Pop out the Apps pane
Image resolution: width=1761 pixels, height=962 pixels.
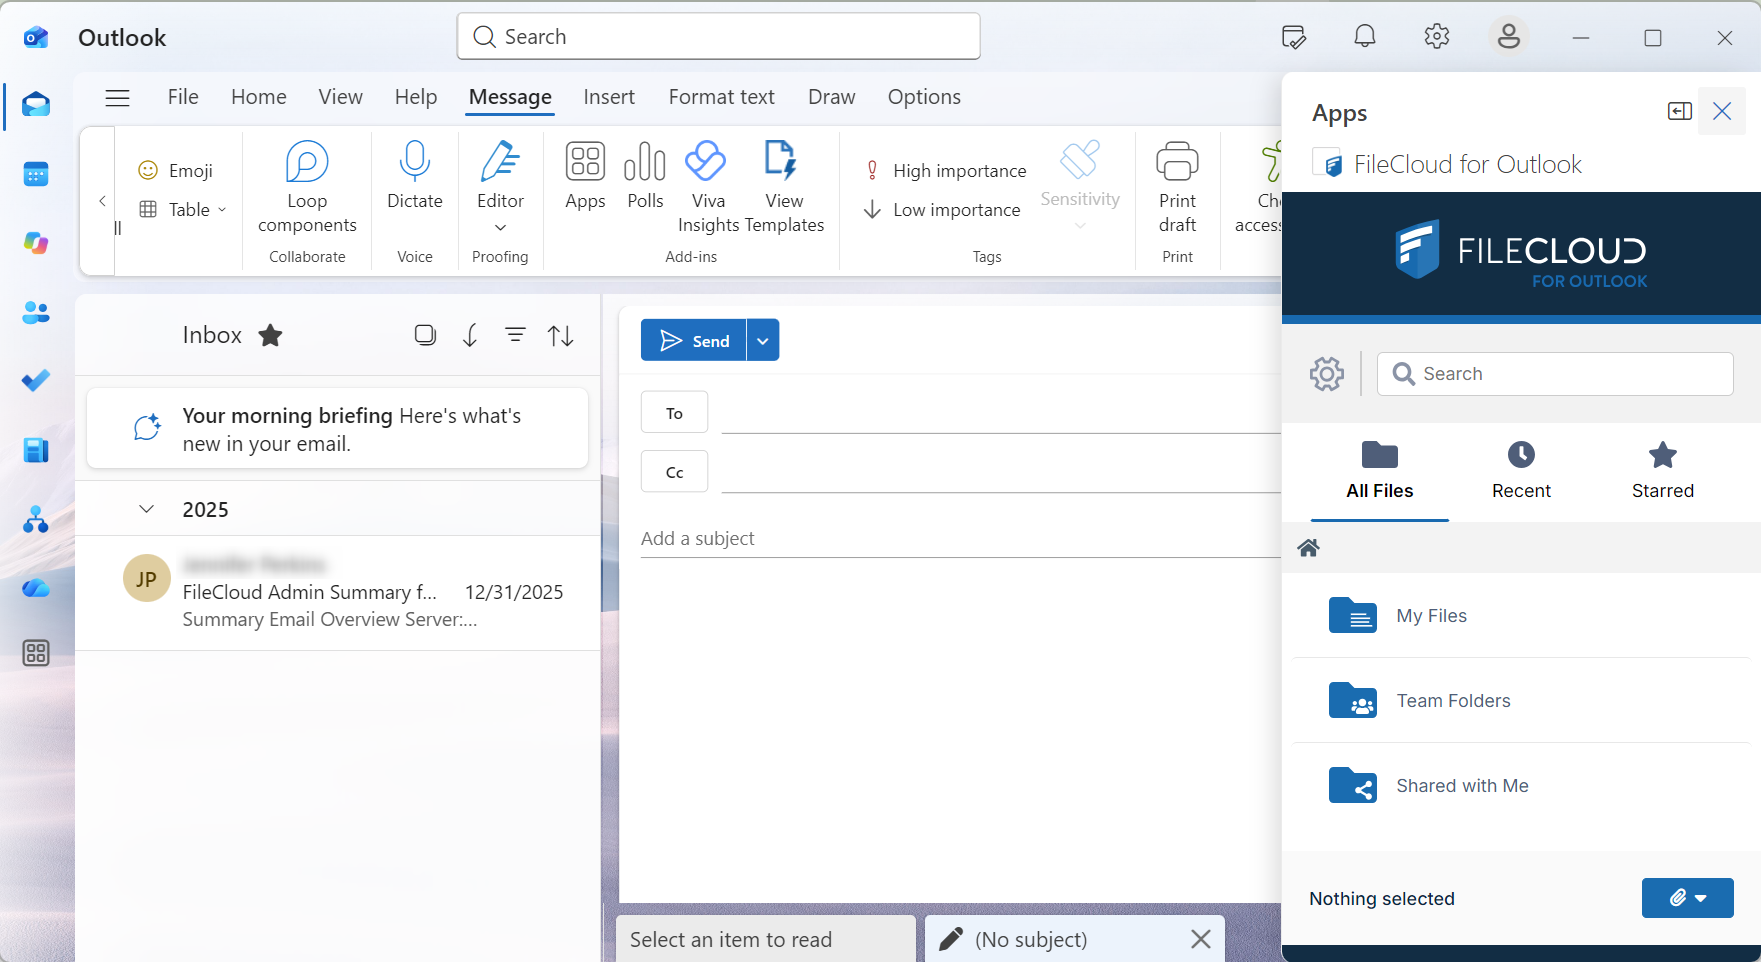[x=1680, y=111]
